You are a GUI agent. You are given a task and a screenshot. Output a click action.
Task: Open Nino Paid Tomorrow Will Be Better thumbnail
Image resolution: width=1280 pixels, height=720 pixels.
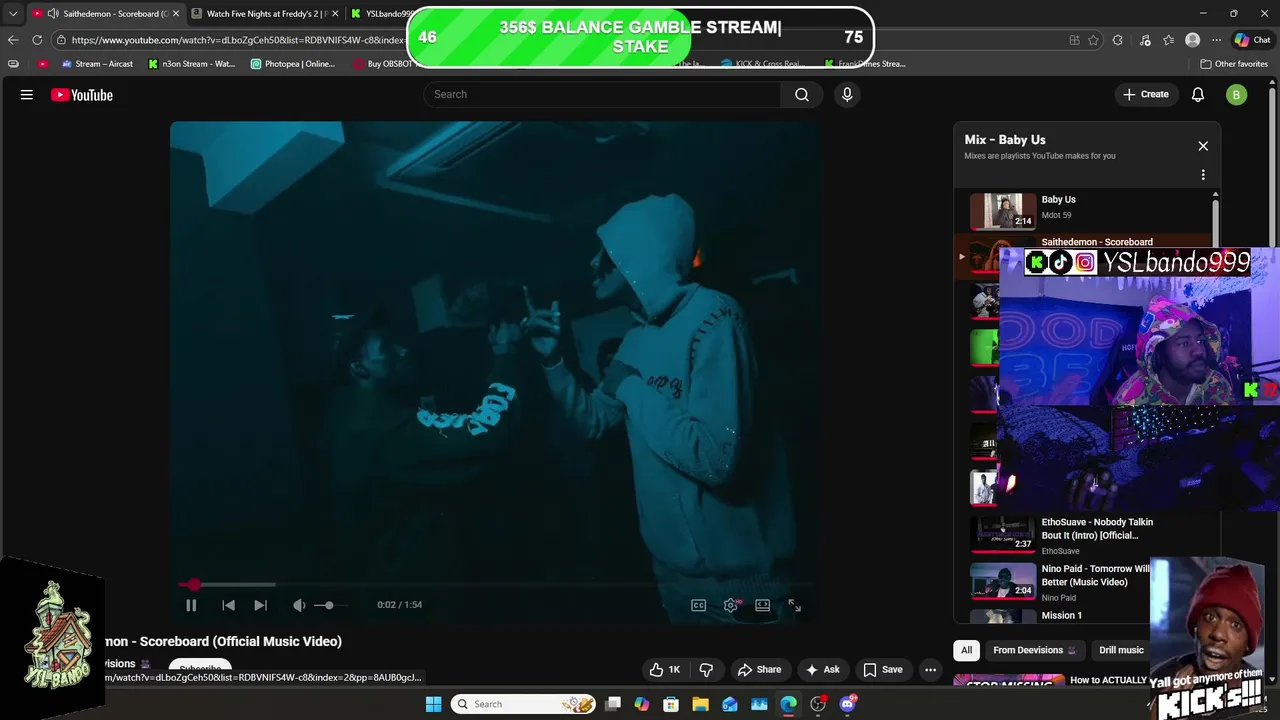click(x=1003, y=581)
